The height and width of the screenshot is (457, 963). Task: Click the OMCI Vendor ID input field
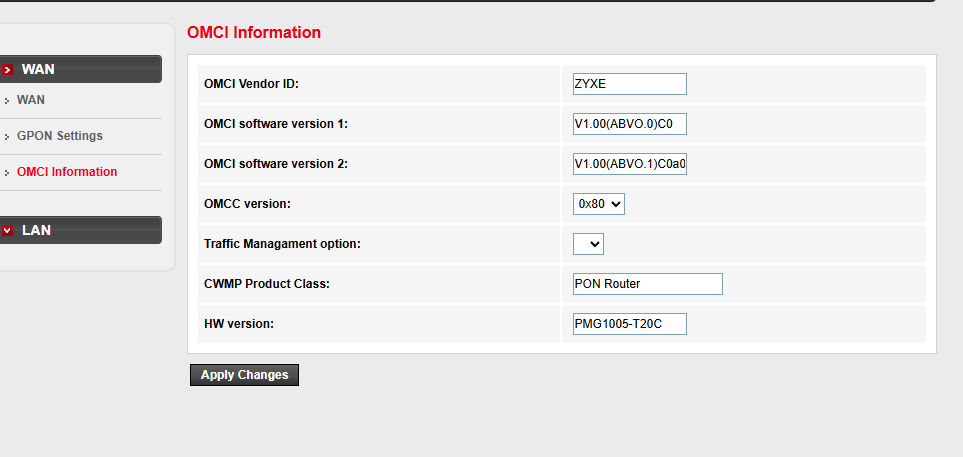630,84
